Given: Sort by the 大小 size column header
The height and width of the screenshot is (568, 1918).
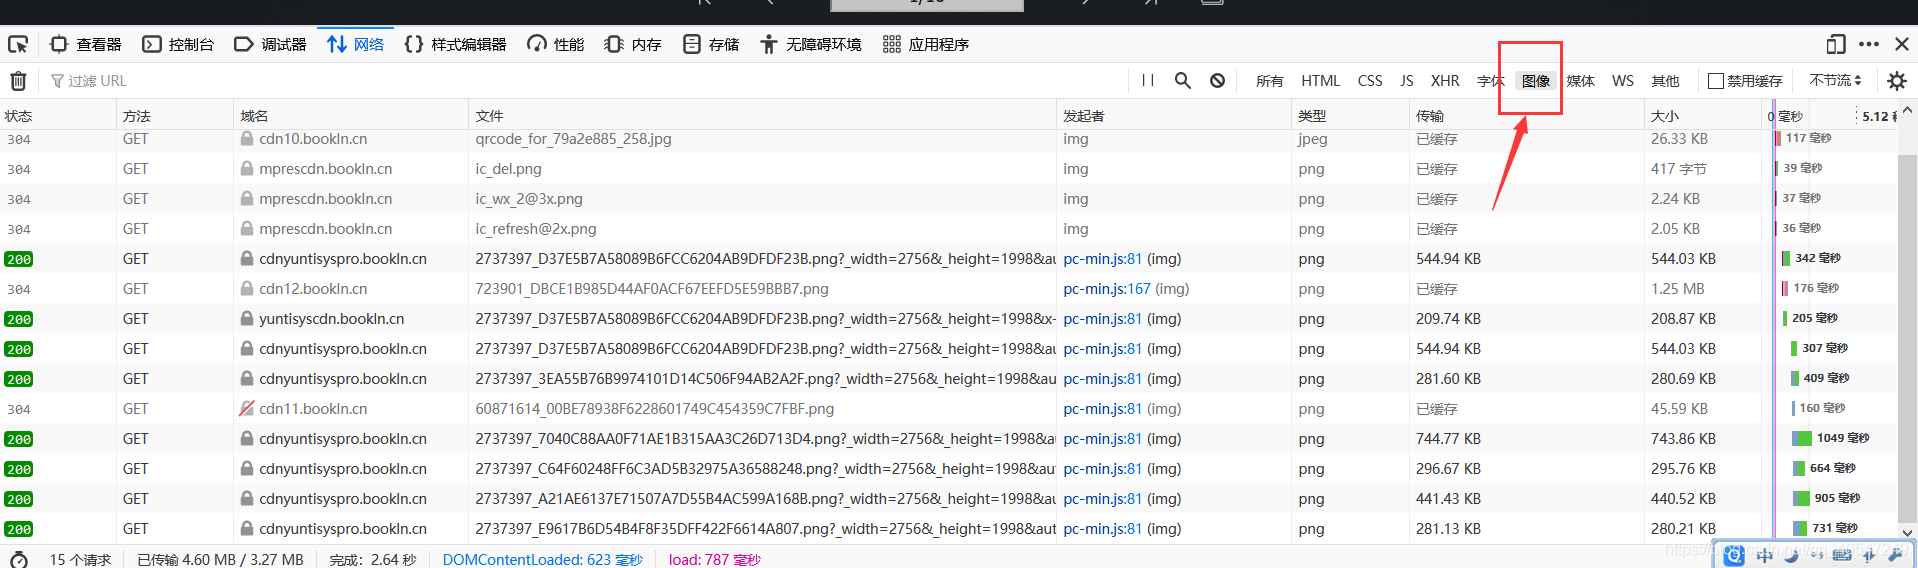Looking at the screenshot, I should click(1703, 116).
